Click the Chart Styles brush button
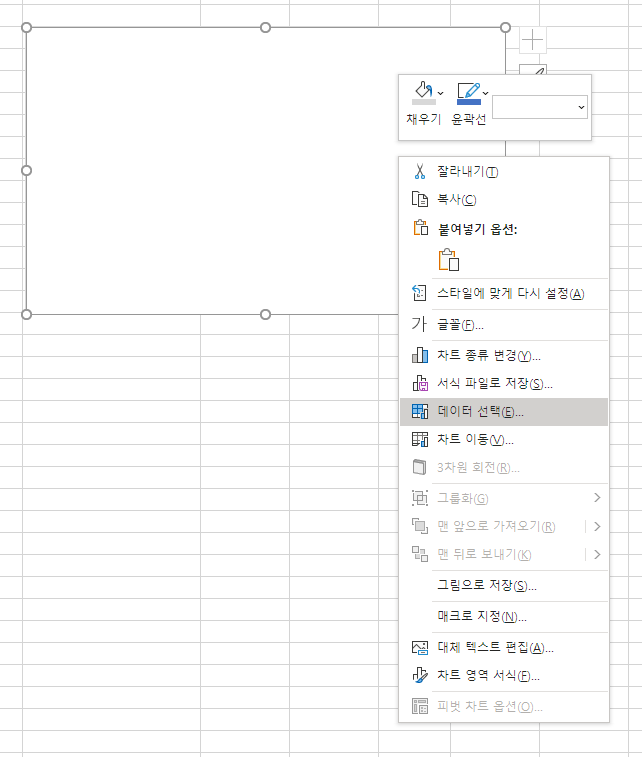Image resolution: width=642 pixels, height=757 pixels. 533,70
